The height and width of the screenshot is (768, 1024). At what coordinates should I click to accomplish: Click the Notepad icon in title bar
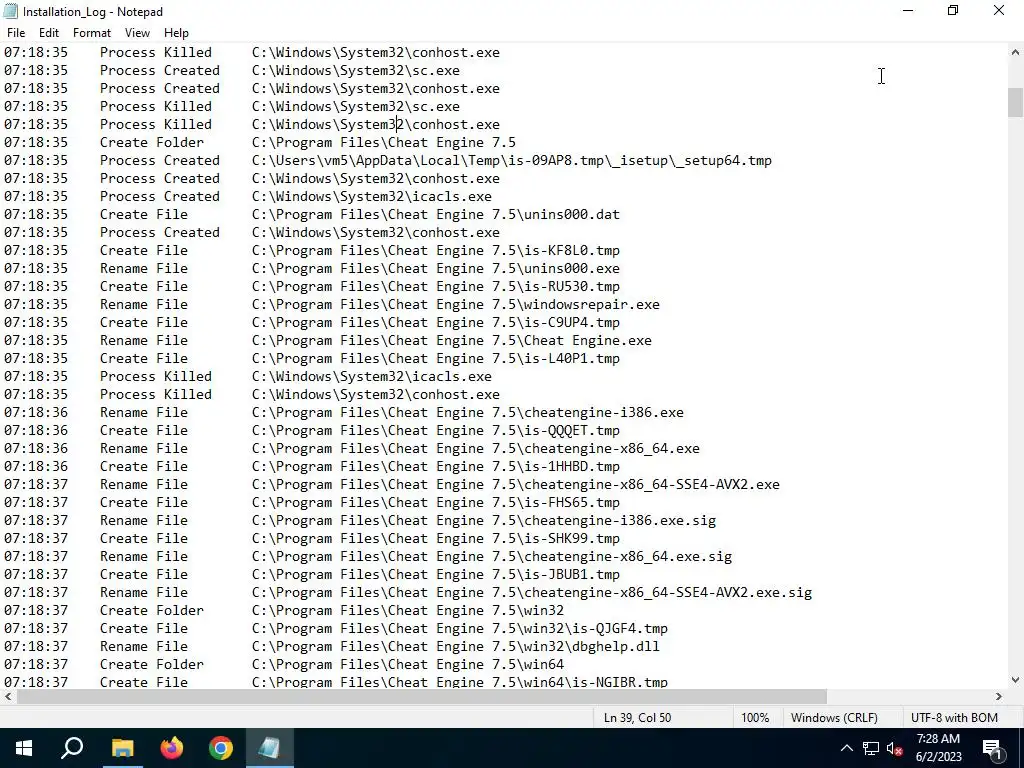pos(10,11)
